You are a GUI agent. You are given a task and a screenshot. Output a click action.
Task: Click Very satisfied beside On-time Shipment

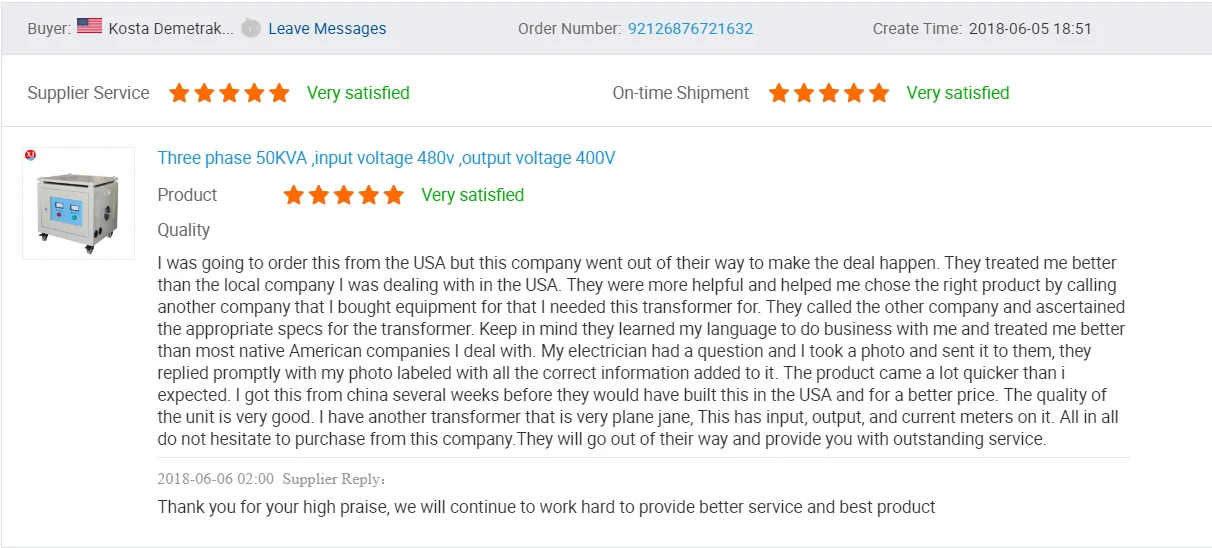click(958, 93)
